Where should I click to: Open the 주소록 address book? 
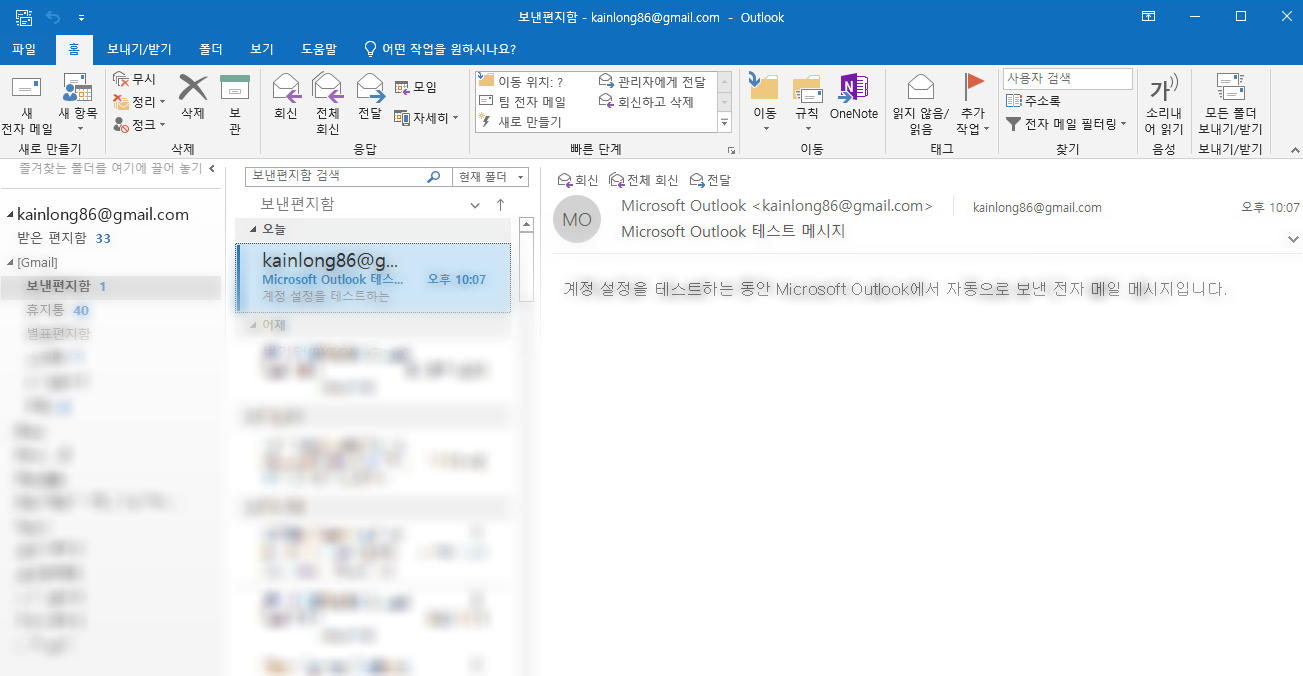[1033, 101]
